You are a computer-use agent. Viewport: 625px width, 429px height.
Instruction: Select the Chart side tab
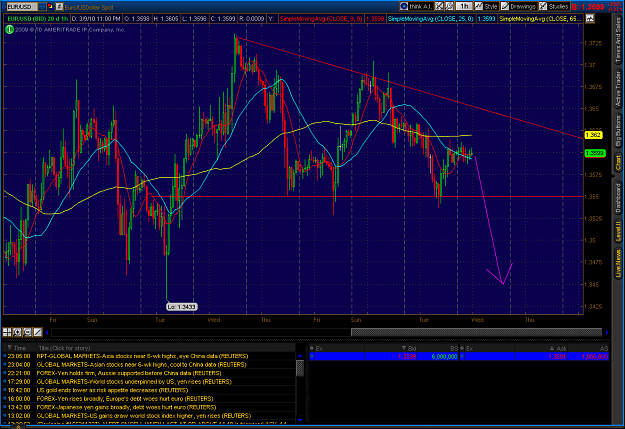[618, 163]
